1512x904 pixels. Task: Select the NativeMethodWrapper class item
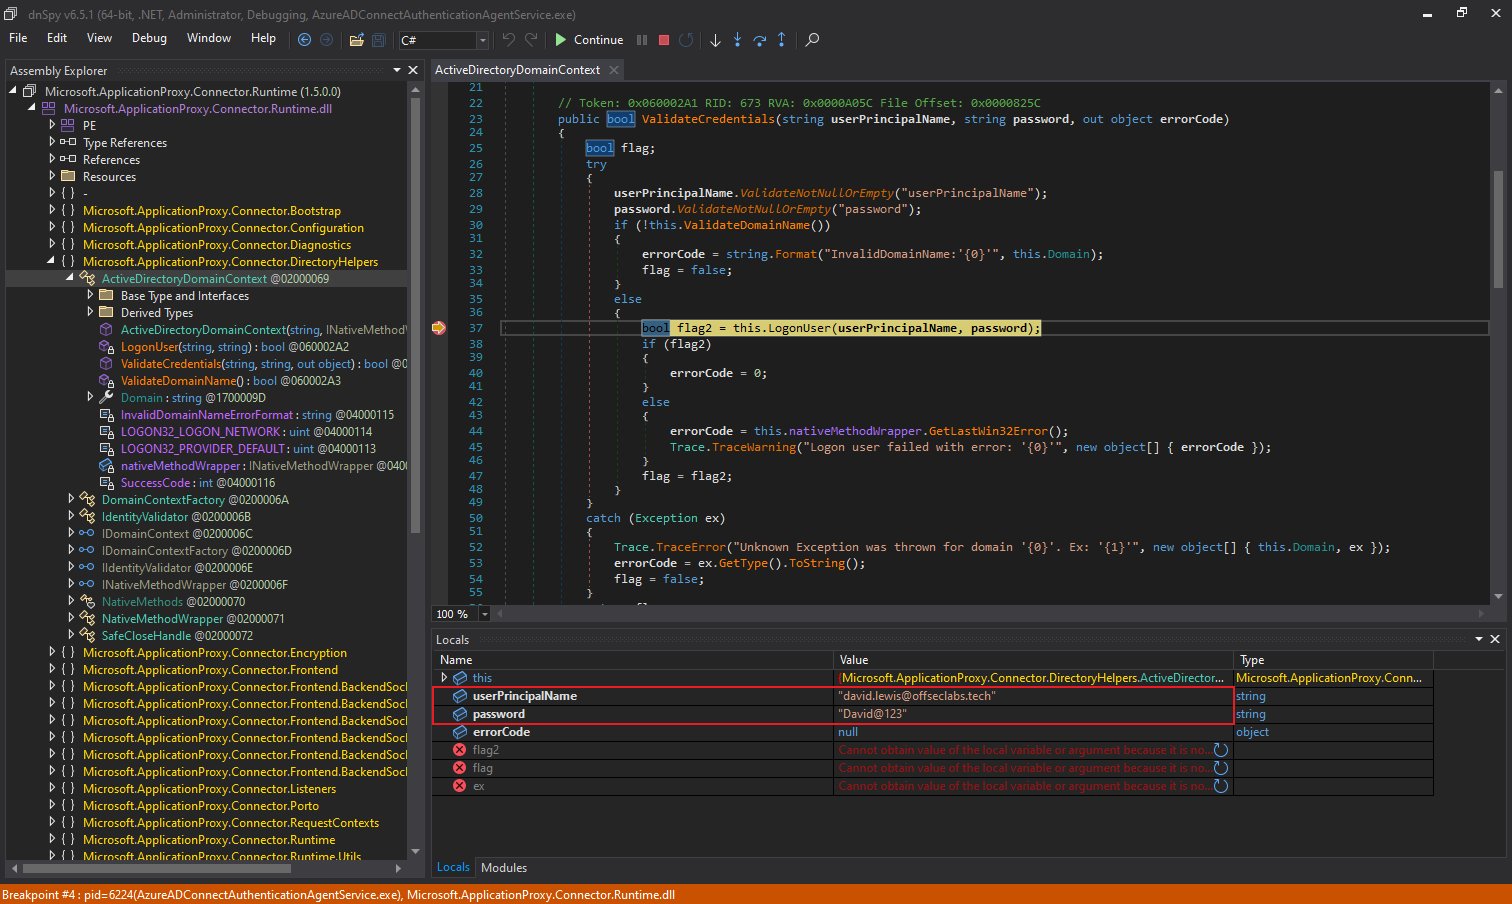coord(193,619)
